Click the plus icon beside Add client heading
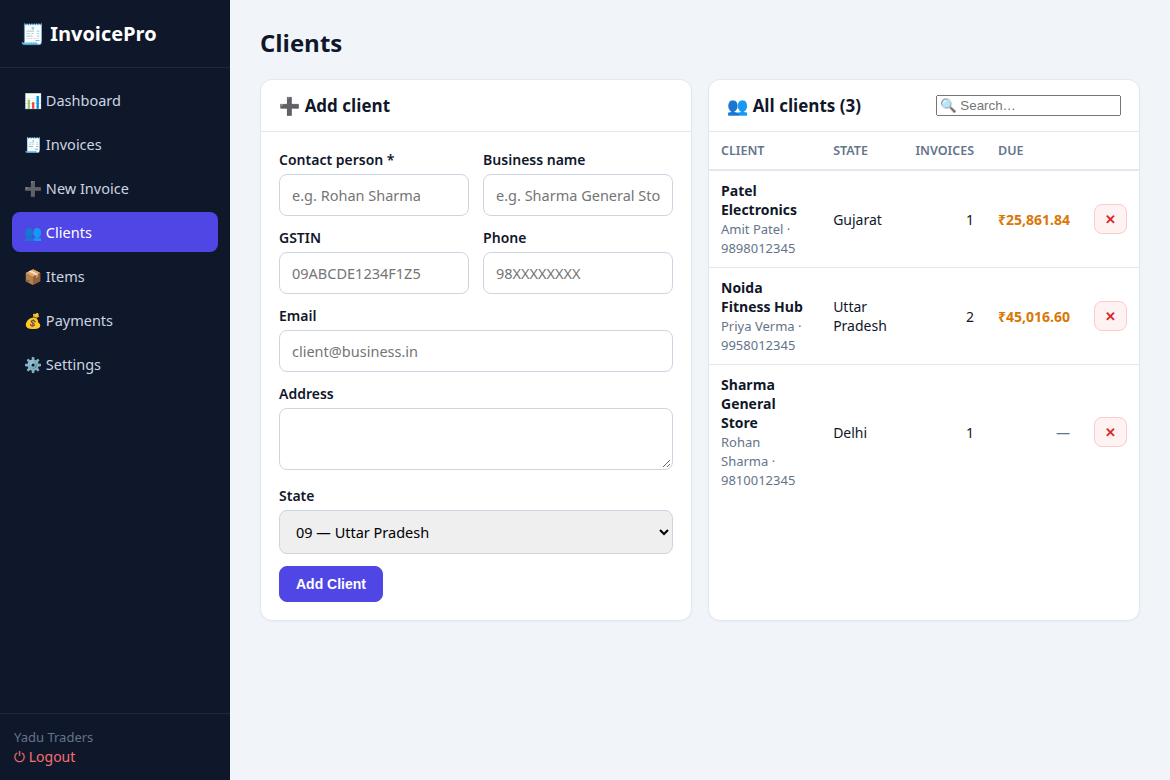This screenshot has height=780, width=1170. (290, 106)
